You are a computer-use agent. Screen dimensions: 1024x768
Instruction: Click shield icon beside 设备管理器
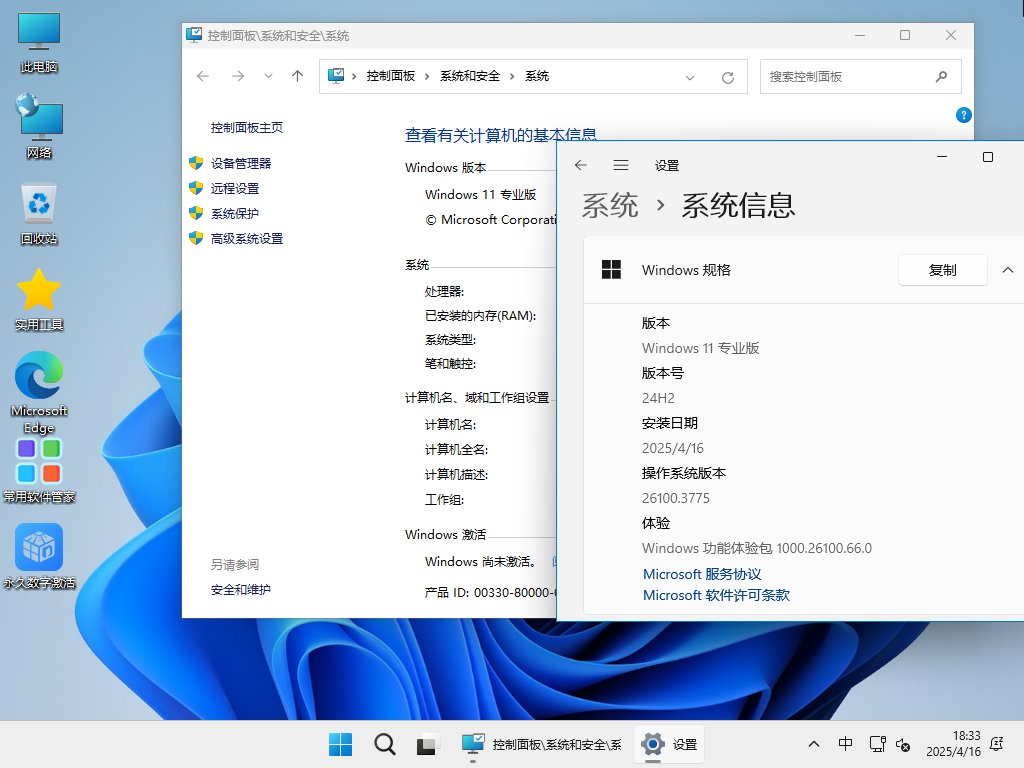(196, 163)
